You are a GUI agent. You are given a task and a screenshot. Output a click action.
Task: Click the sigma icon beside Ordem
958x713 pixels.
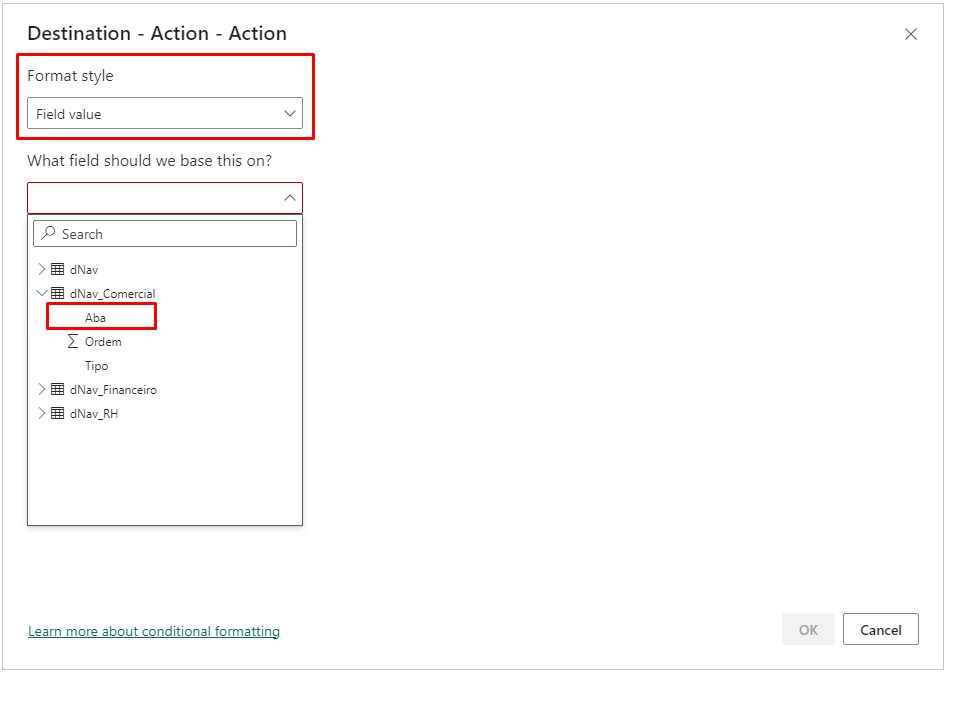pos(72,341)
